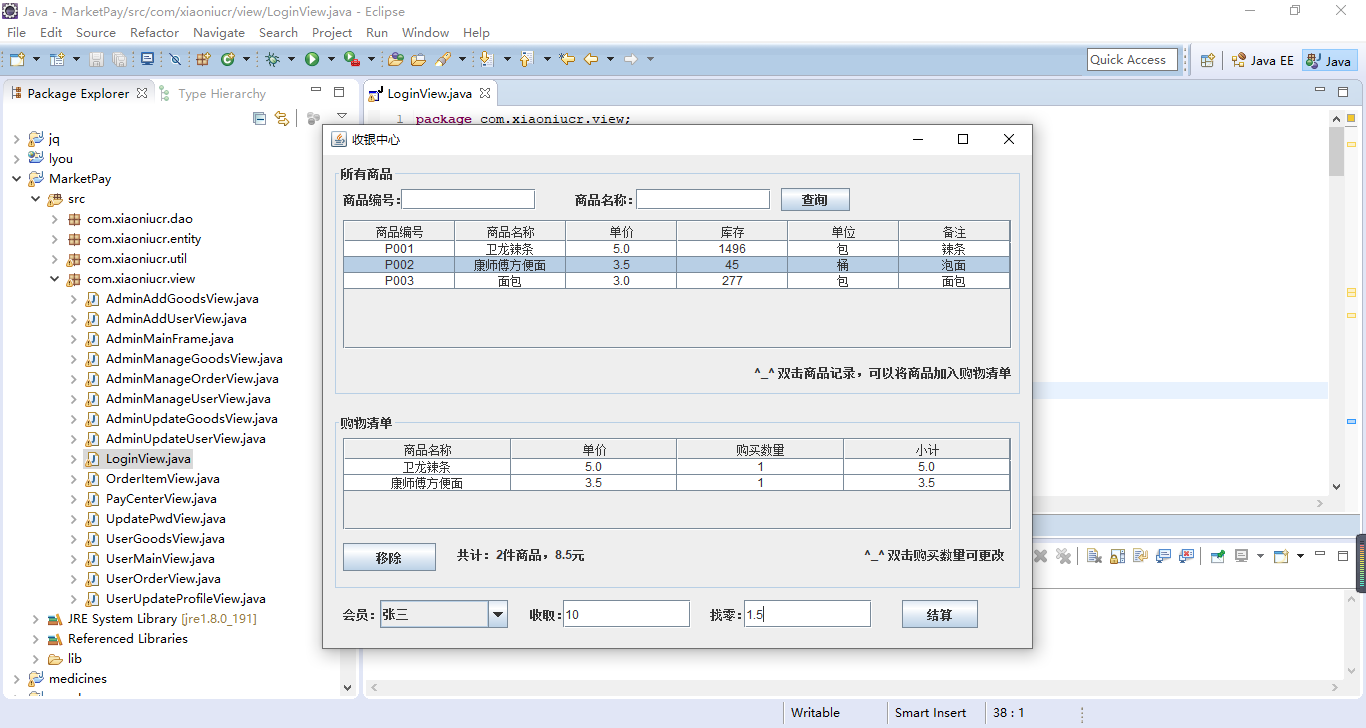The height and width of the screenshot is (728, 1366).
Task: Toggle show console when standard out changes
Action: coord(1163,556)
